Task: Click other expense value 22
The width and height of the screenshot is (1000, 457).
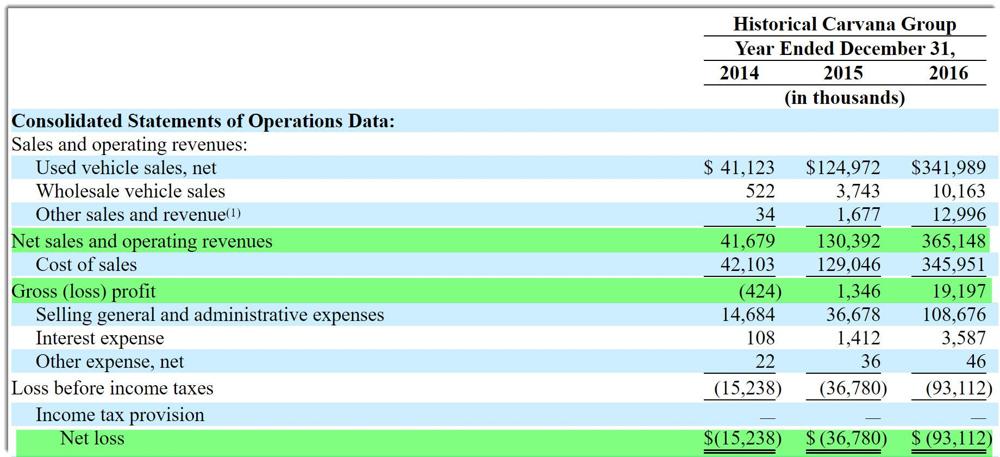Action: 763,361
